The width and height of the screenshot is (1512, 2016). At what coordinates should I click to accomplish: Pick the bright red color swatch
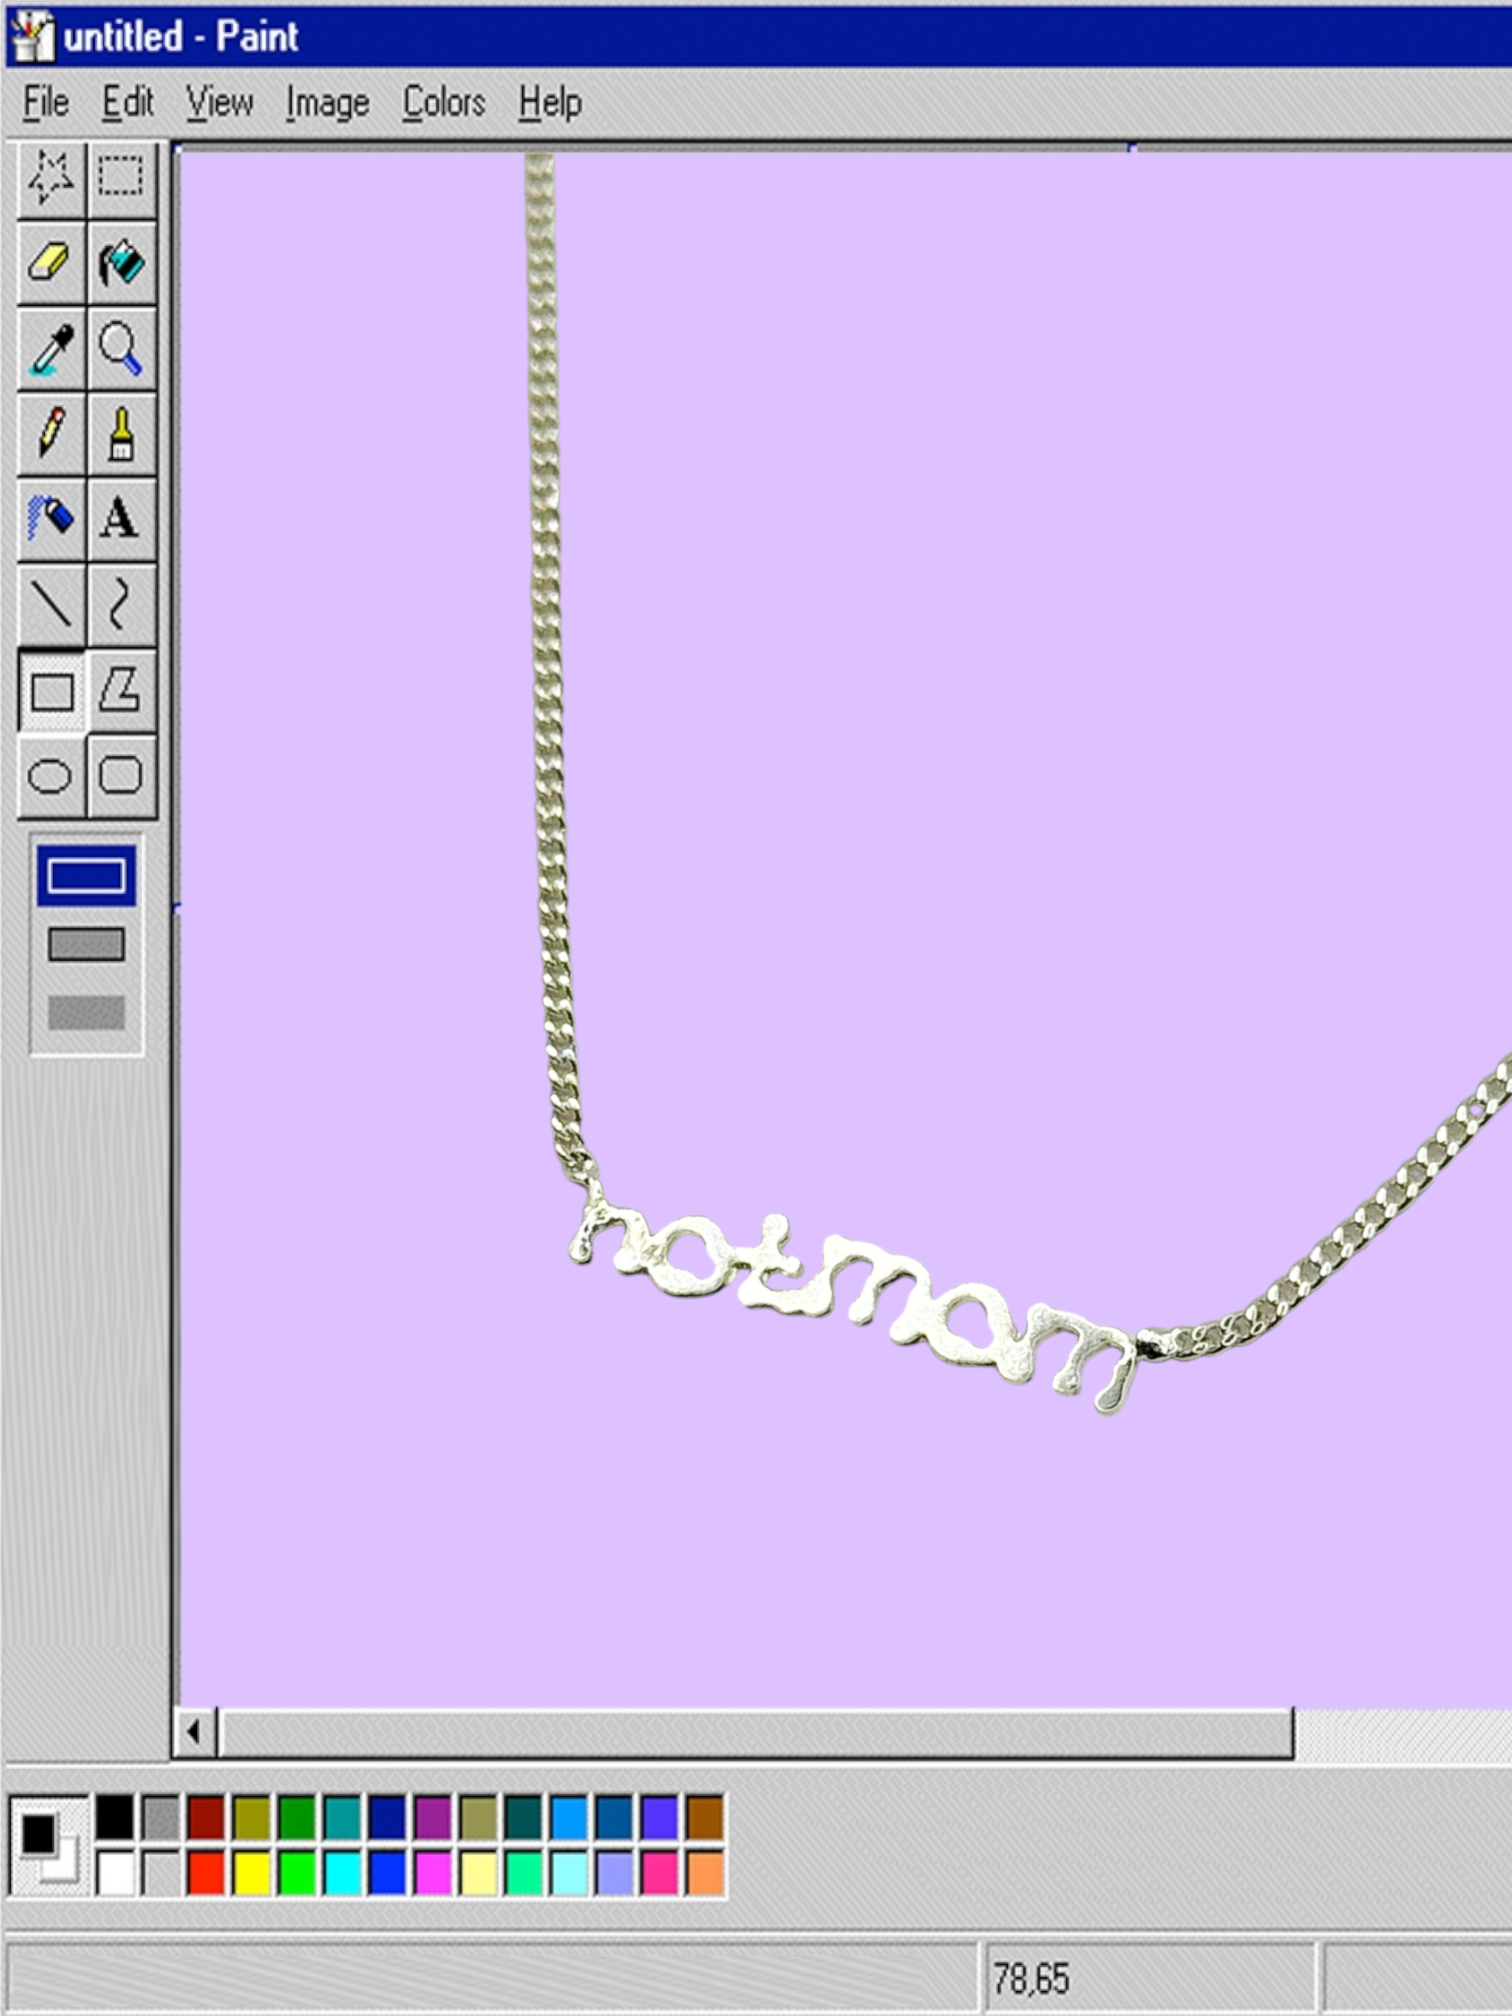pyautogui.click(x=206, y=1874)
